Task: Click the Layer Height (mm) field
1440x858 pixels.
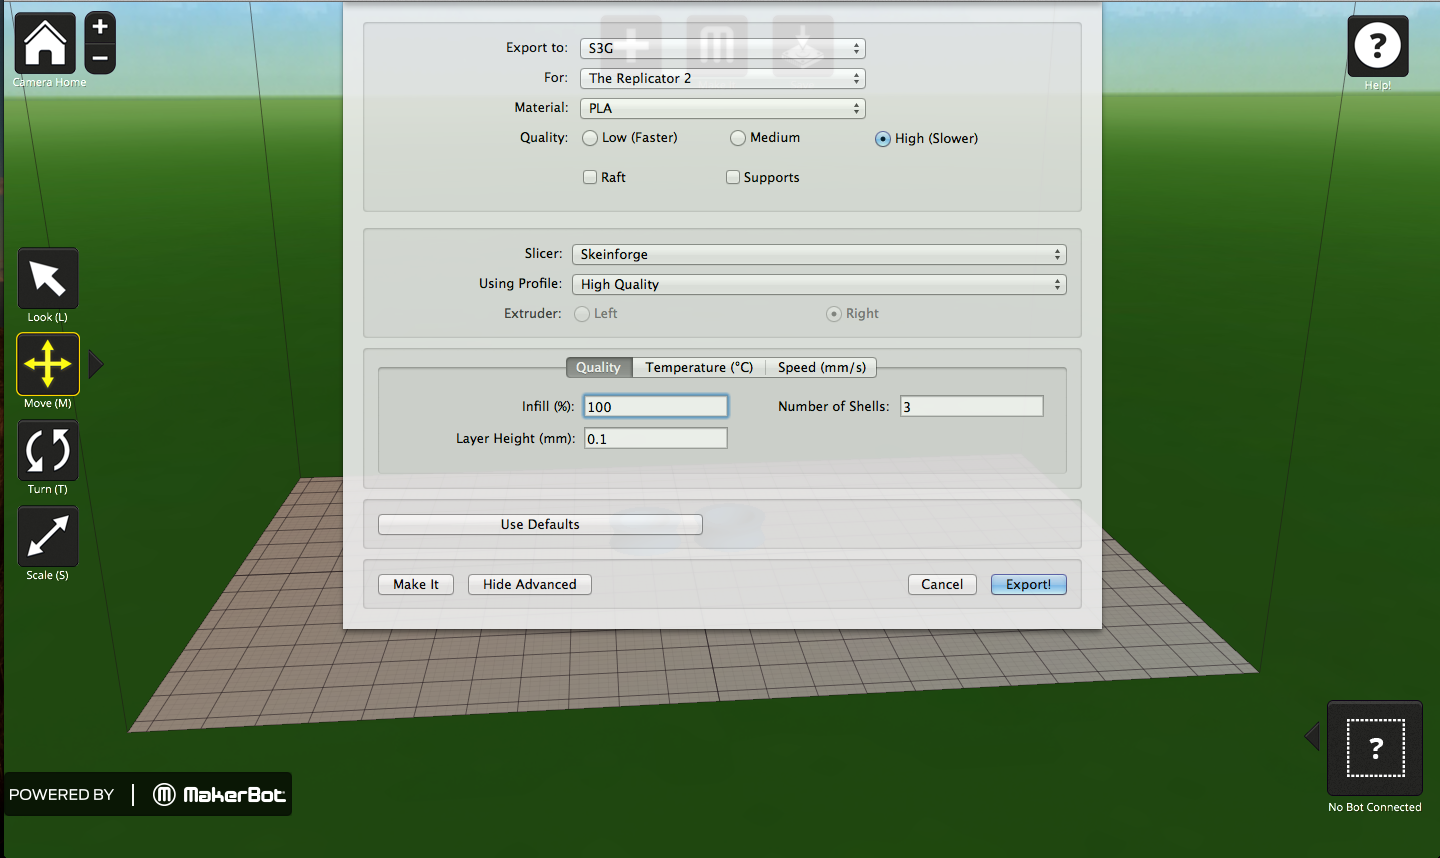Action: coord(656,438)
